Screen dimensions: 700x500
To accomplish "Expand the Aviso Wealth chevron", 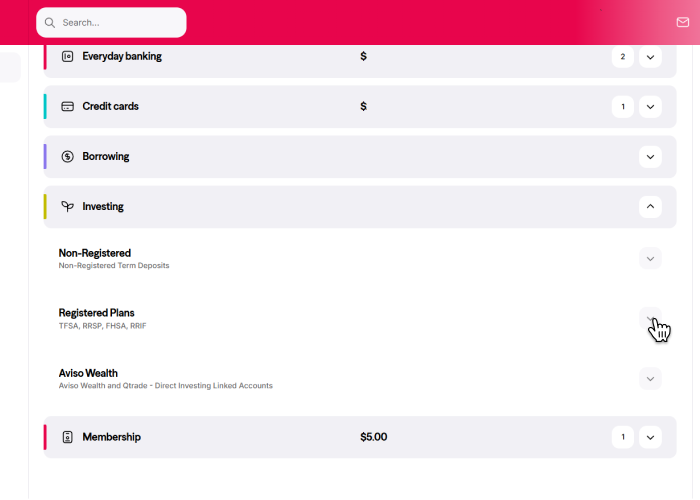I will (x=650, y=378).
